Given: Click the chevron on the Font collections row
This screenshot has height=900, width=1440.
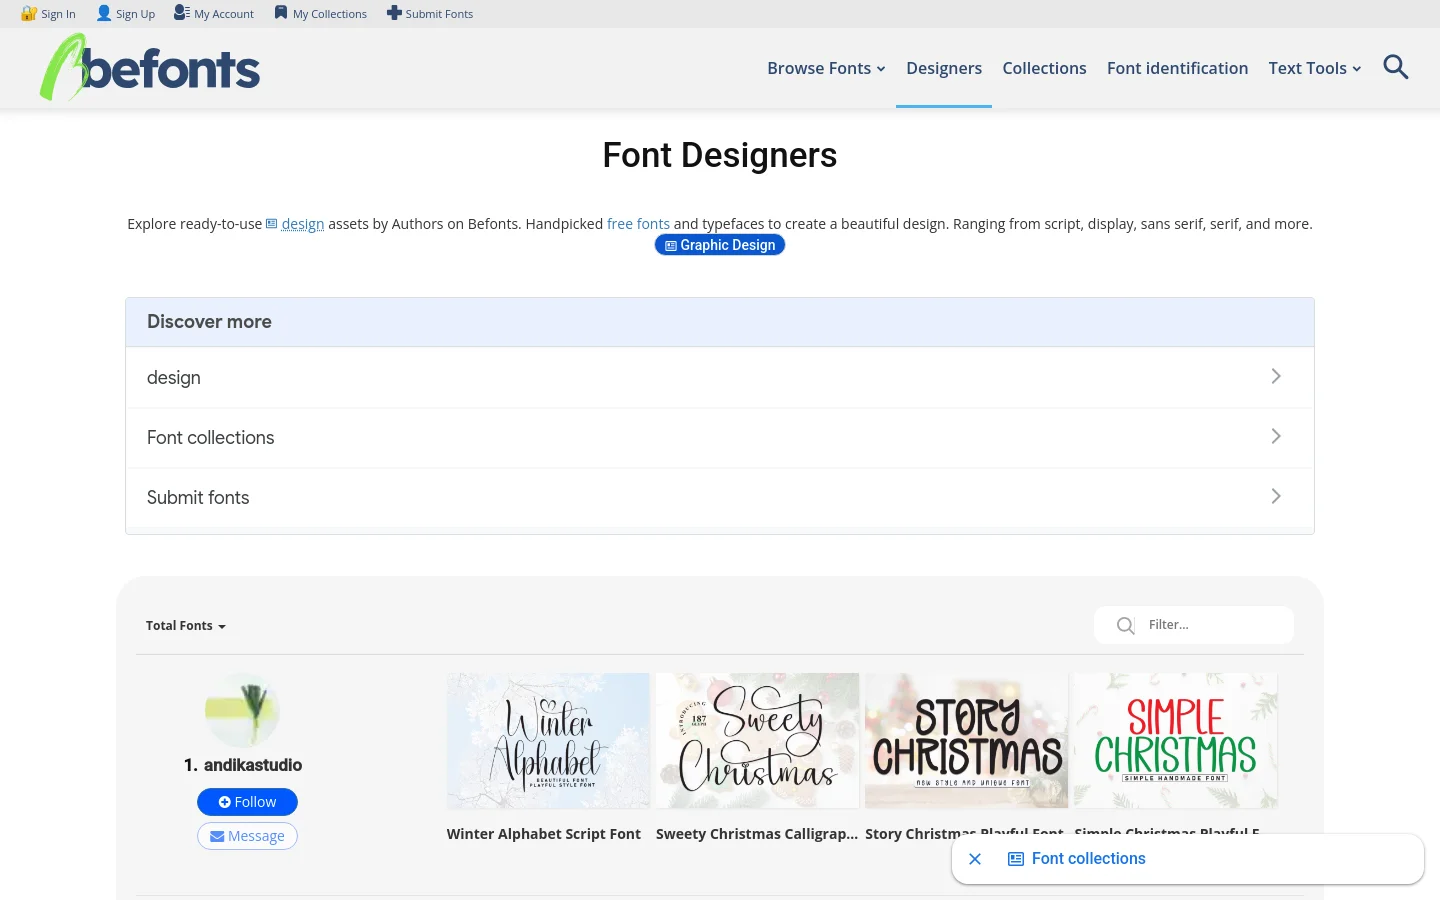Looking at the screenshot, I should coord(1276,436).
